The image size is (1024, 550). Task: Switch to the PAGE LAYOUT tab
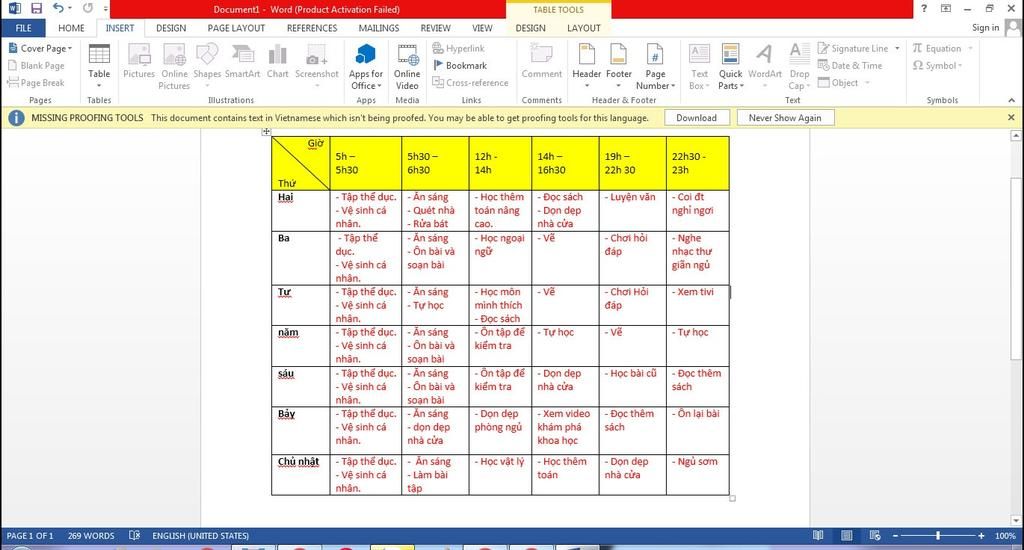[x=236, y=28]
